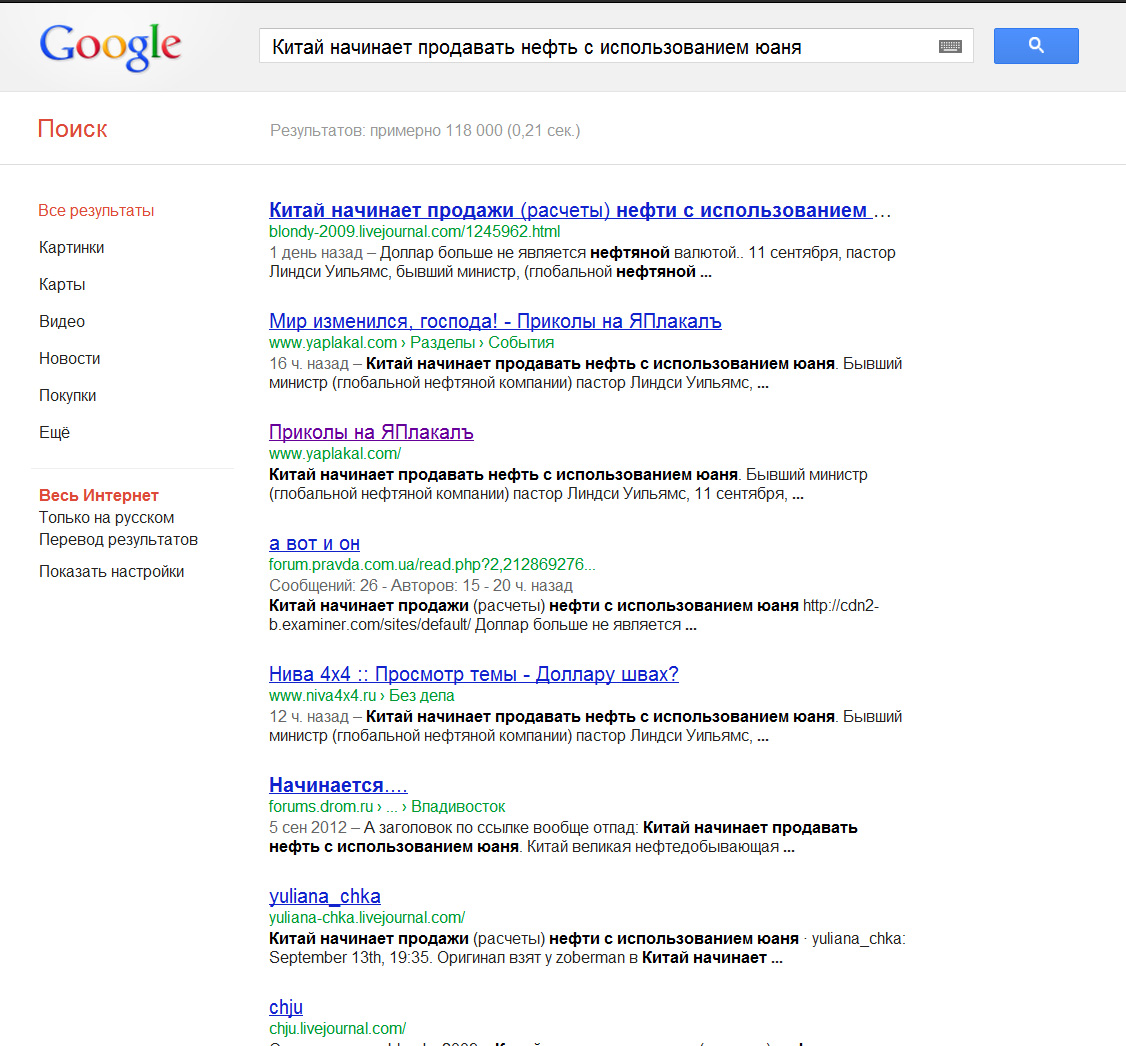
Task: Click URL blondy-2009.livejournal.com/1245962.html
Action: coord(414,232)
